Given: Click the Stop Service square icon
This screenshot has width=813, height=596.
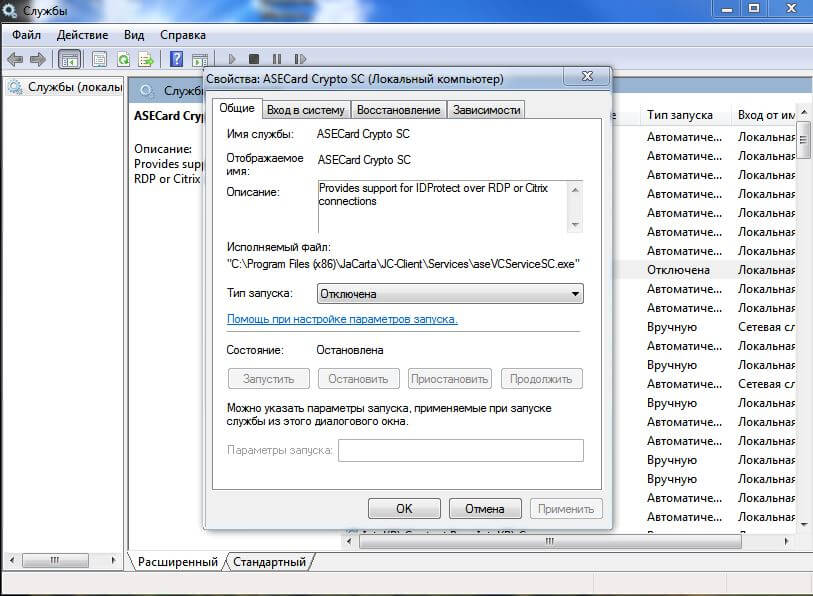Looking at the screenshot, I should tap(254, 59).
